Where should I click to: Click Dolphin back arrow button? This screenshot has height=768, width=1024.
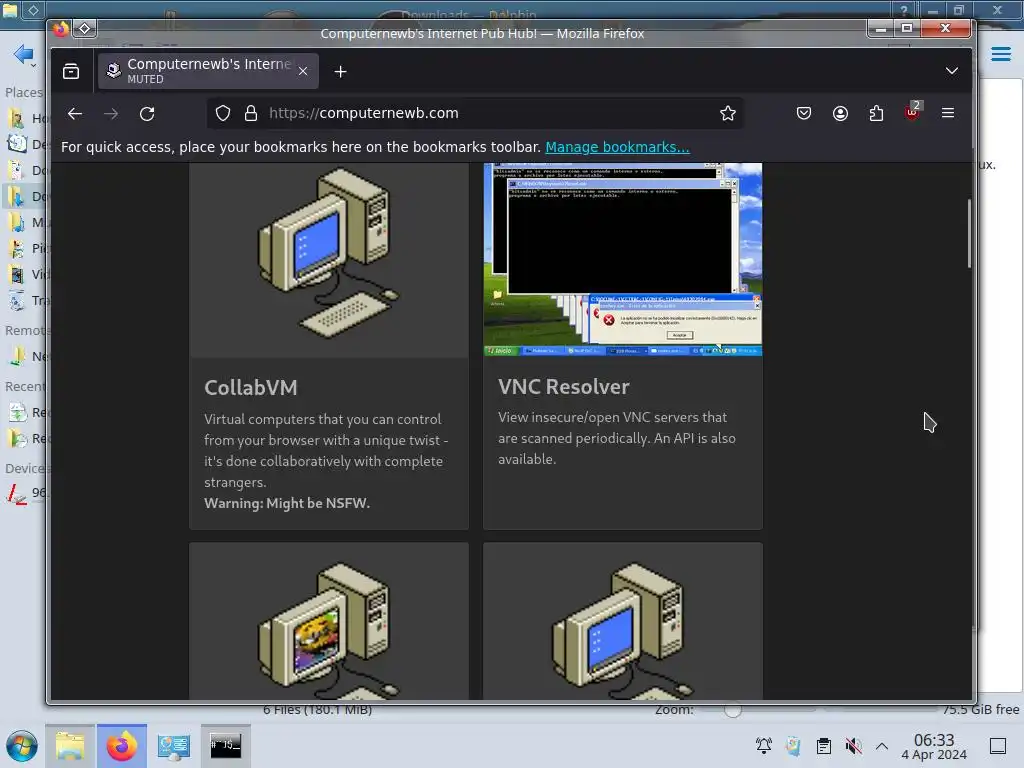pos(24,54)
